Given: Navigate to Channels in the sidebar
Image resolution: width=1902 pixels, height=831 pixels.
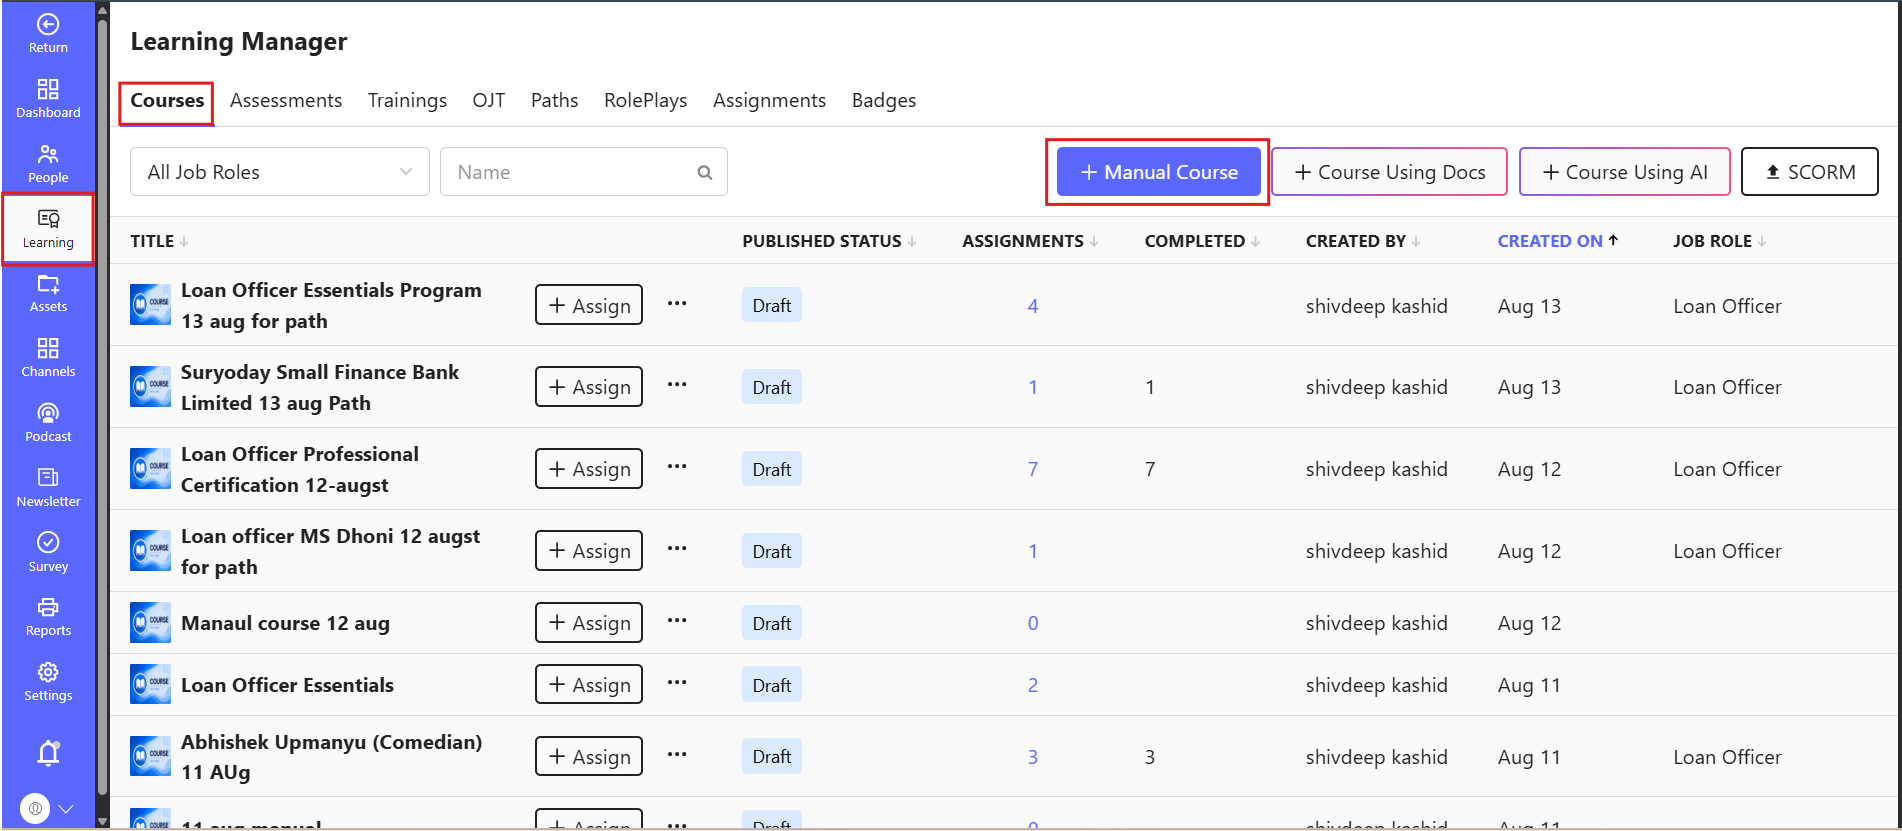Looking at the screenshot, I should [48, 358].
